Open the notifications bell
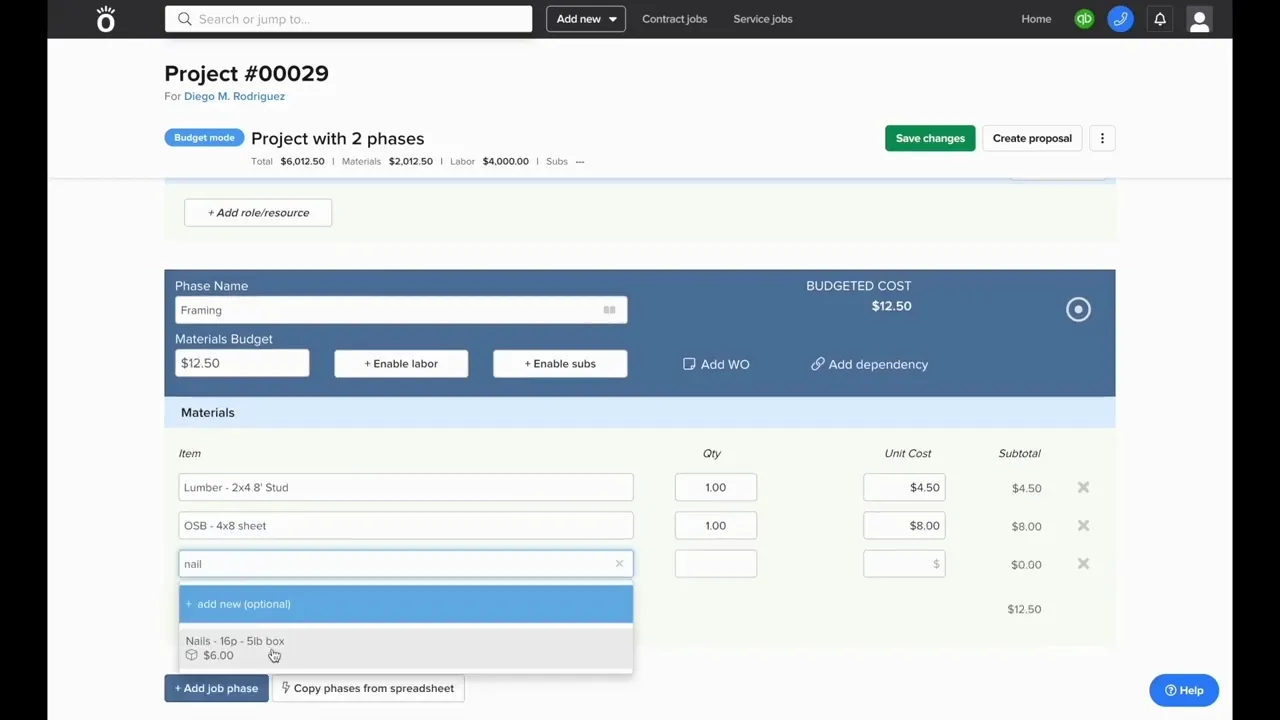This screenshot has height=720, width=1280. 1160,19
